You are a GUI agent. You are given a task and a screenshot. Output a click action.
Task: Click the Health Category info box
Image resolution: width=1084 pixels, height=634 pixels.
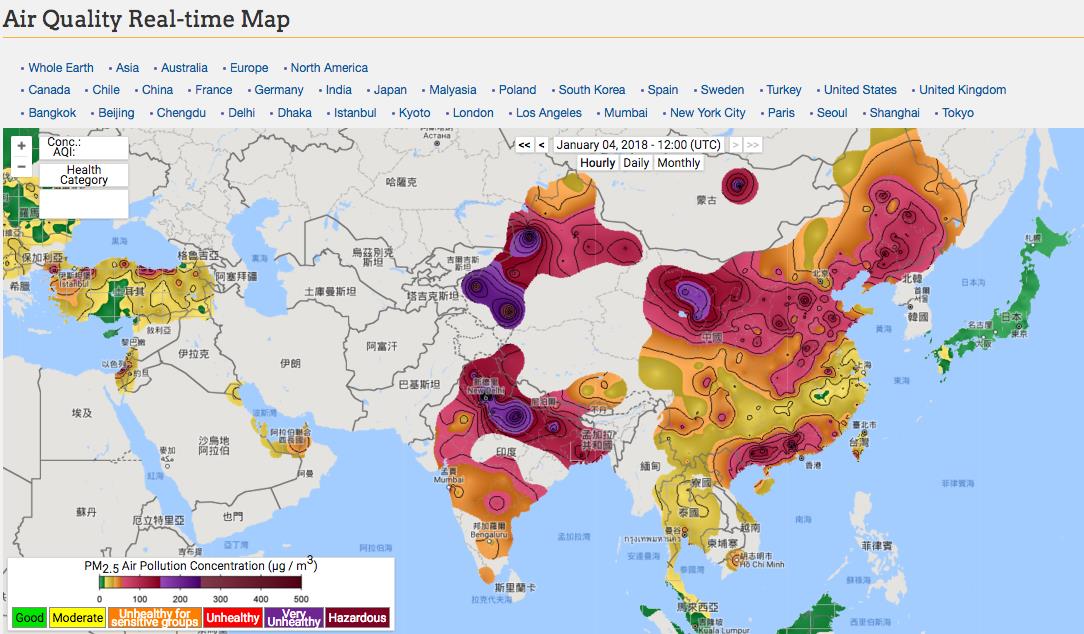point(84,175)
